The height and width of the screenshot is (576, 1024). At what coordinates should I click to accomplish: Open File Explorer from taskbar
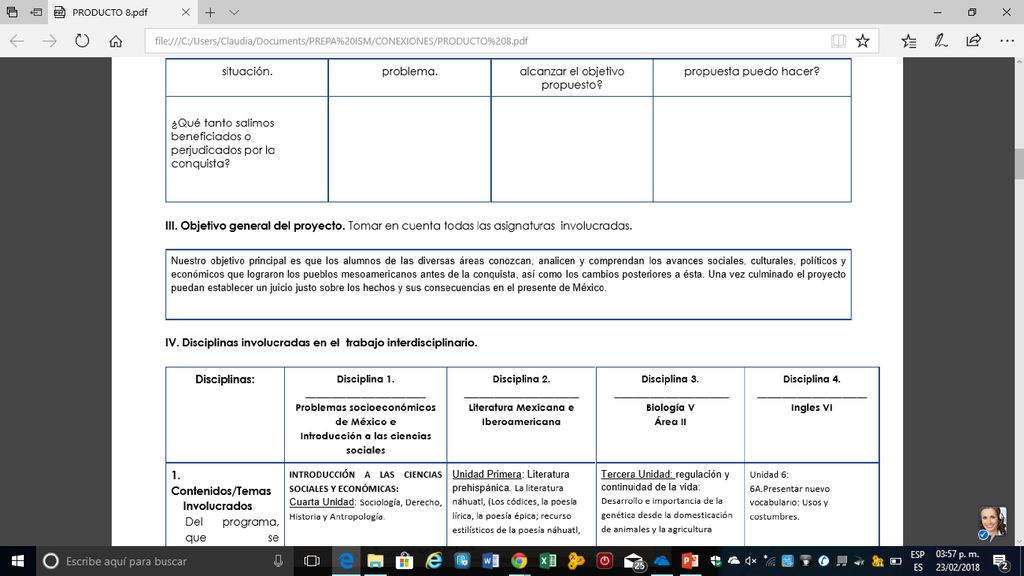376,561
